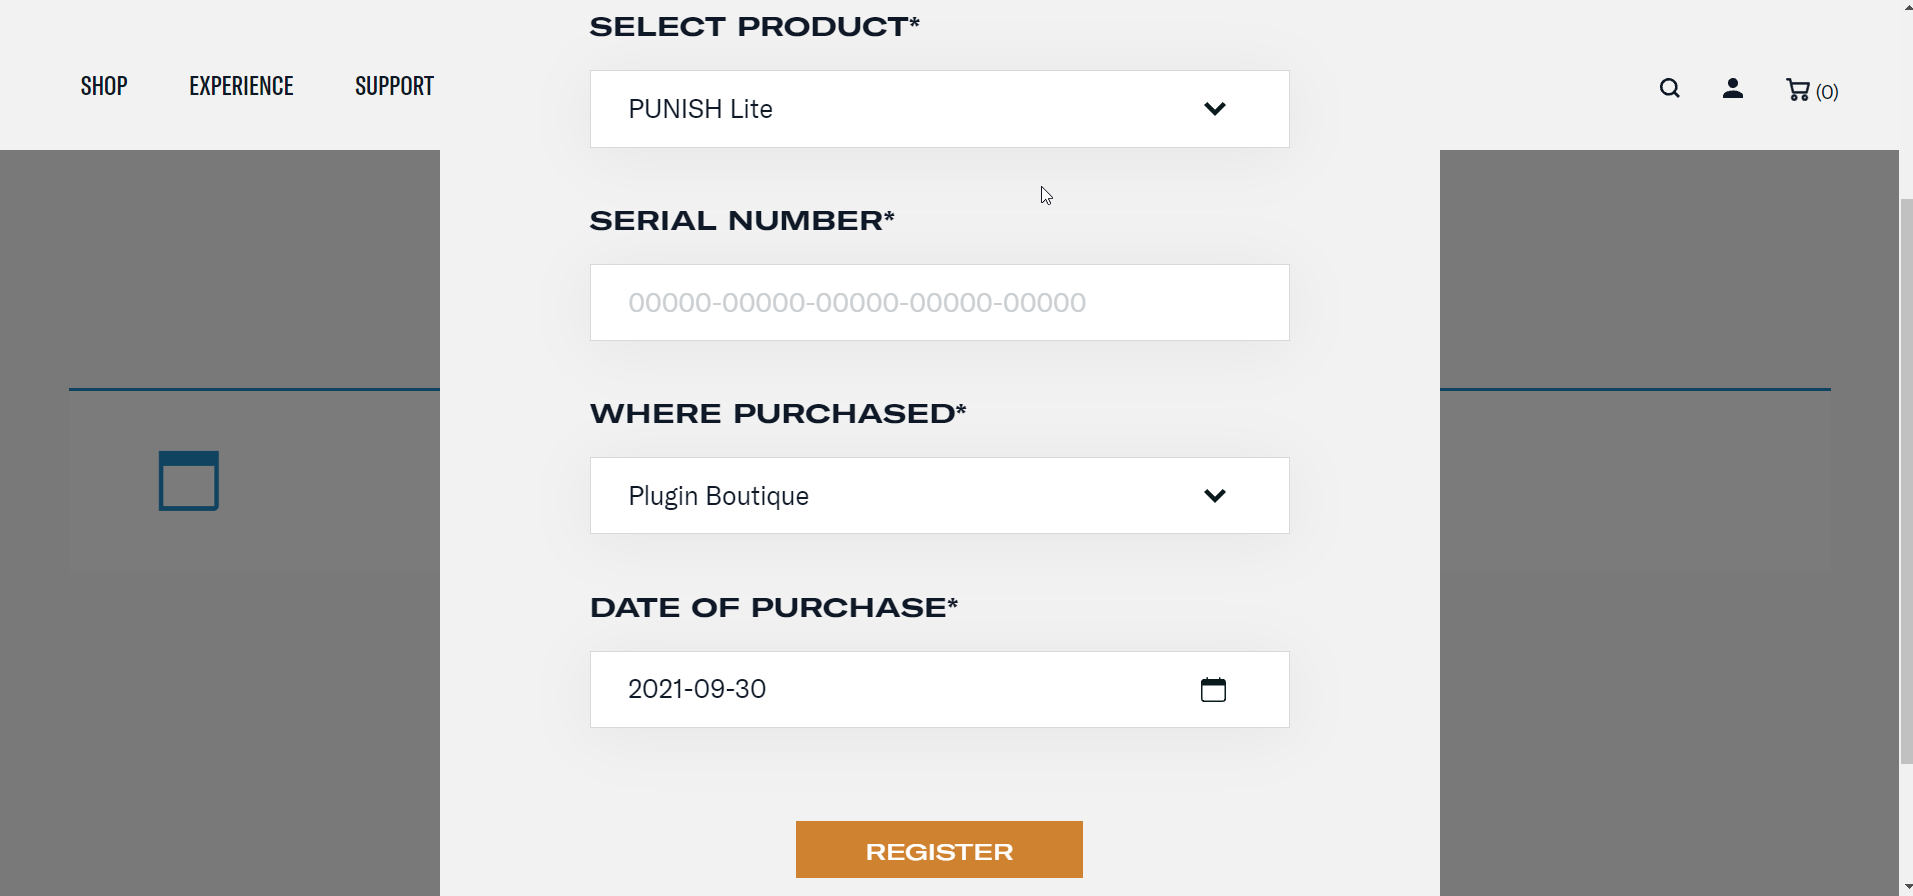Expand the PUNISH Lite product dropdown
The image size is (1913, 896).
point(900,109)
